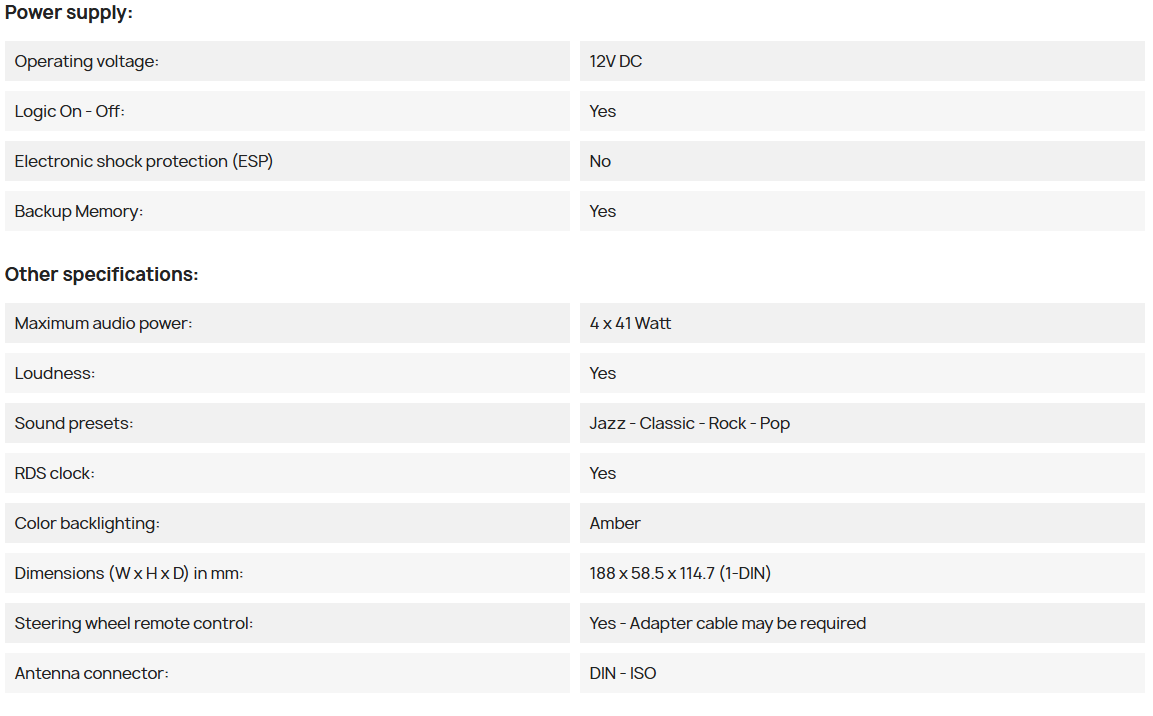This screenshot has width=1153, height=716.
Task: Click the 4 x 41 Watt value
Action: click(x=630, y=323)
